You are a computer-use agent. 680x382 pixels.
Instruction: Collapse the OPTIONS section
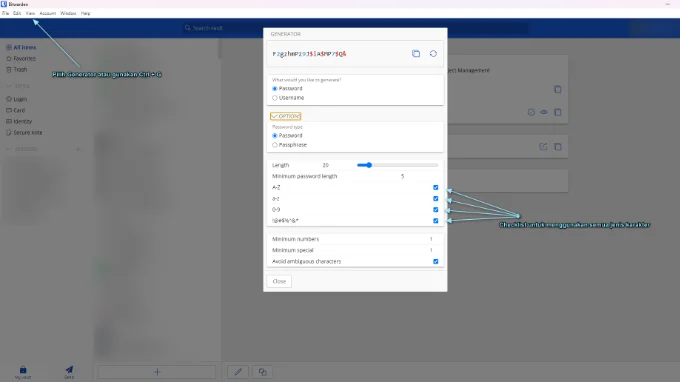(x=285, y=116)
